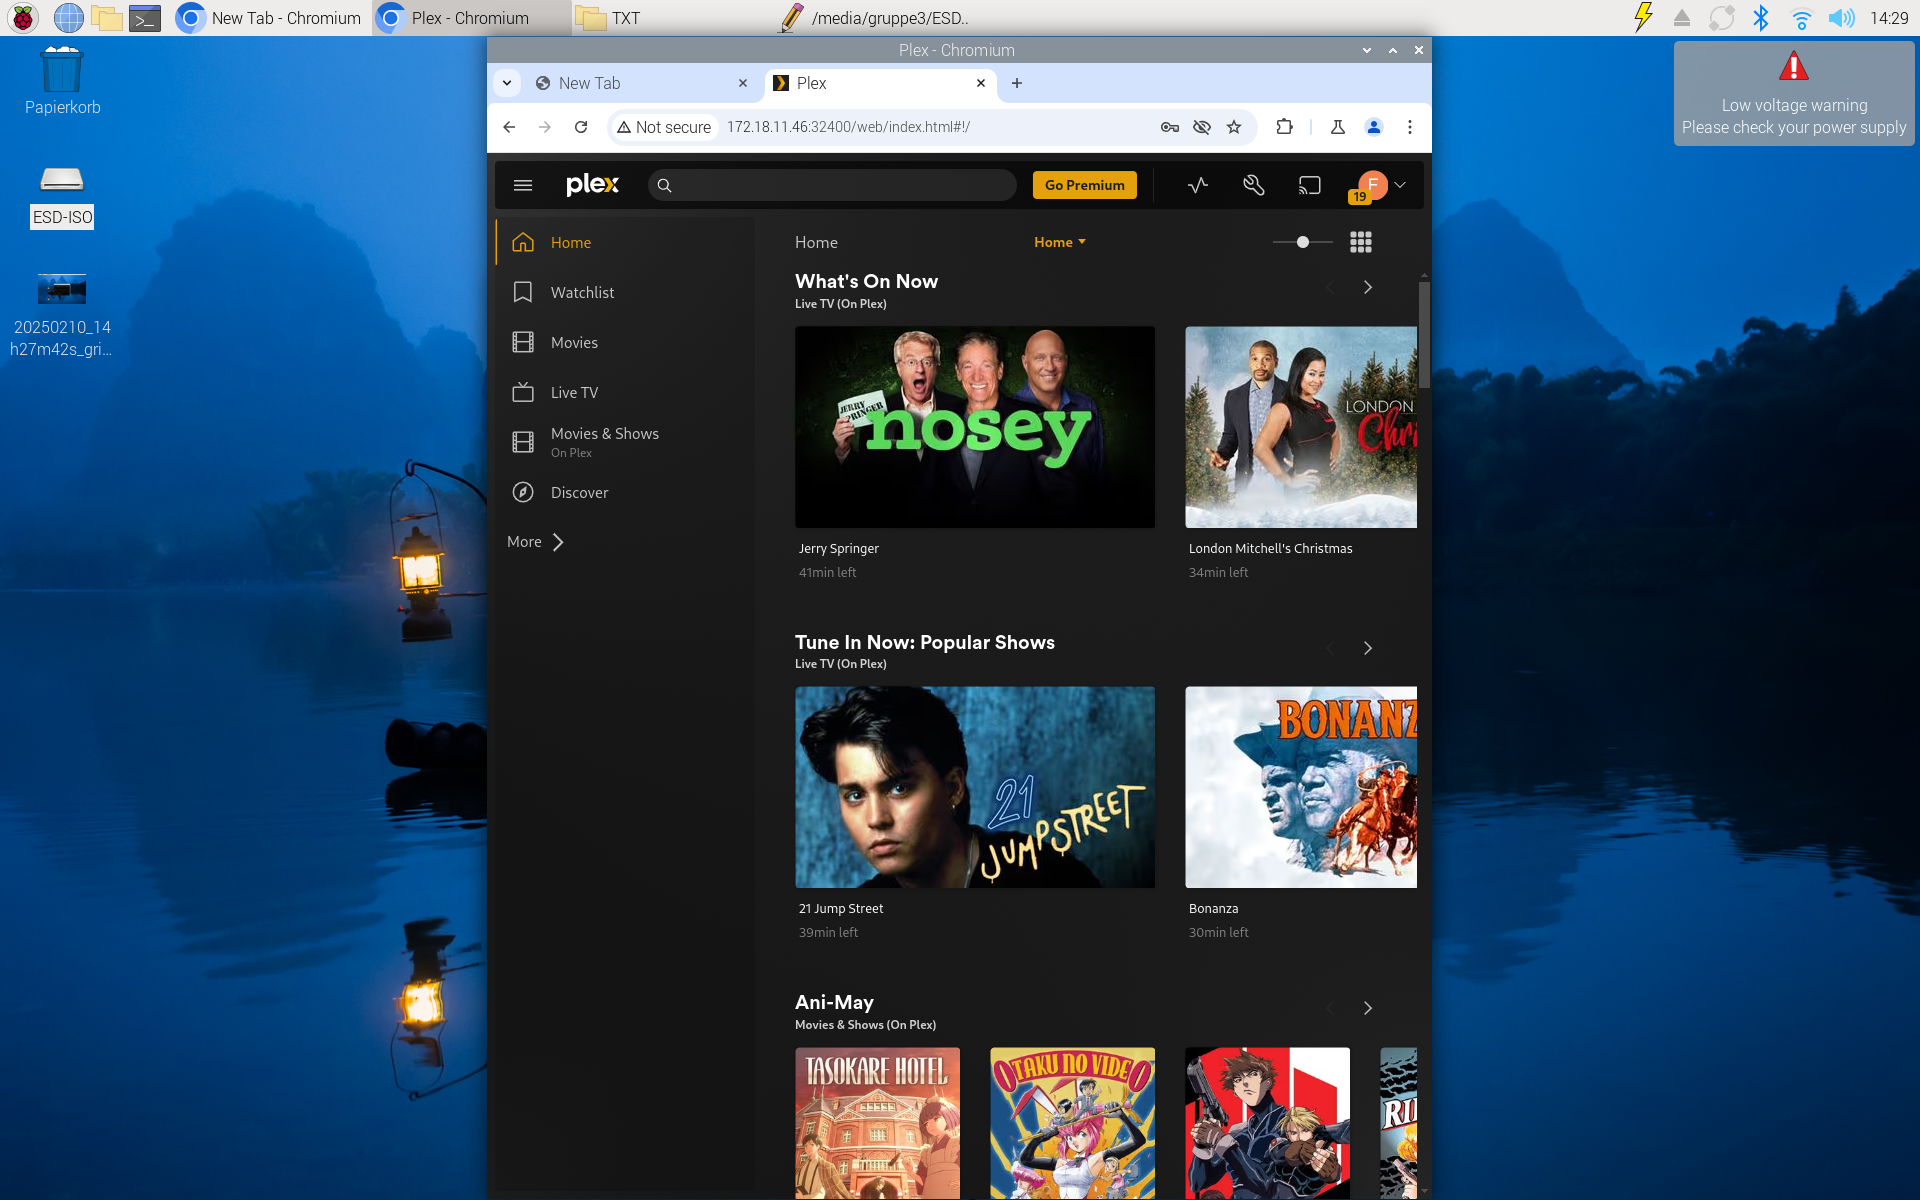Screen dimensions: 1920x1200
Task: Open the 21 Jump Street thumbnail
Action: [x=975, y=787]
